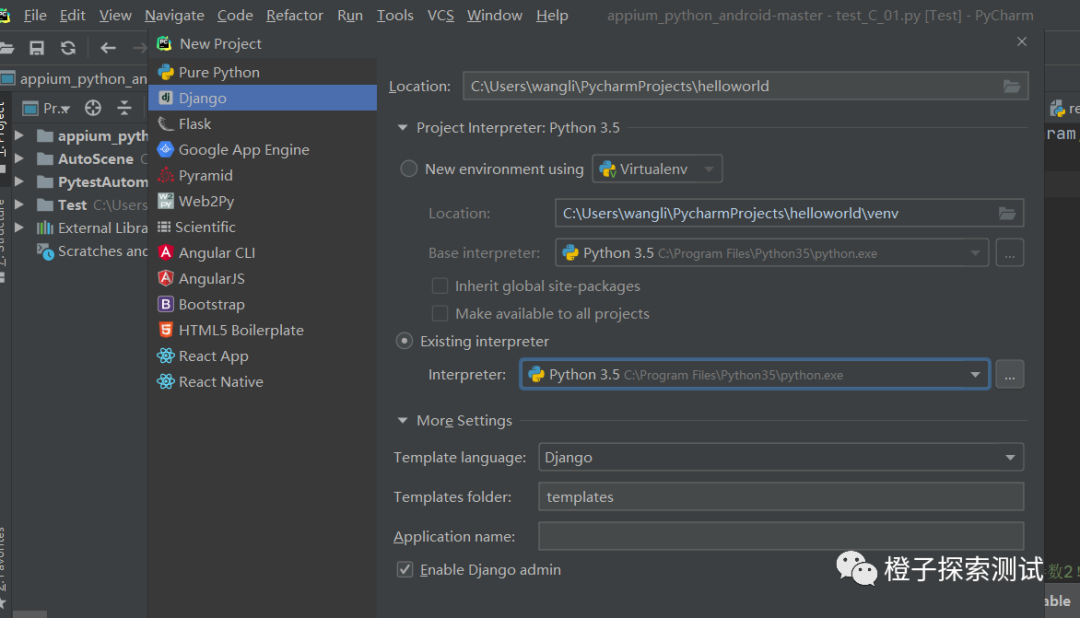Select AngularJS project type
This screenshot has width=1080, height=618.
262,278
